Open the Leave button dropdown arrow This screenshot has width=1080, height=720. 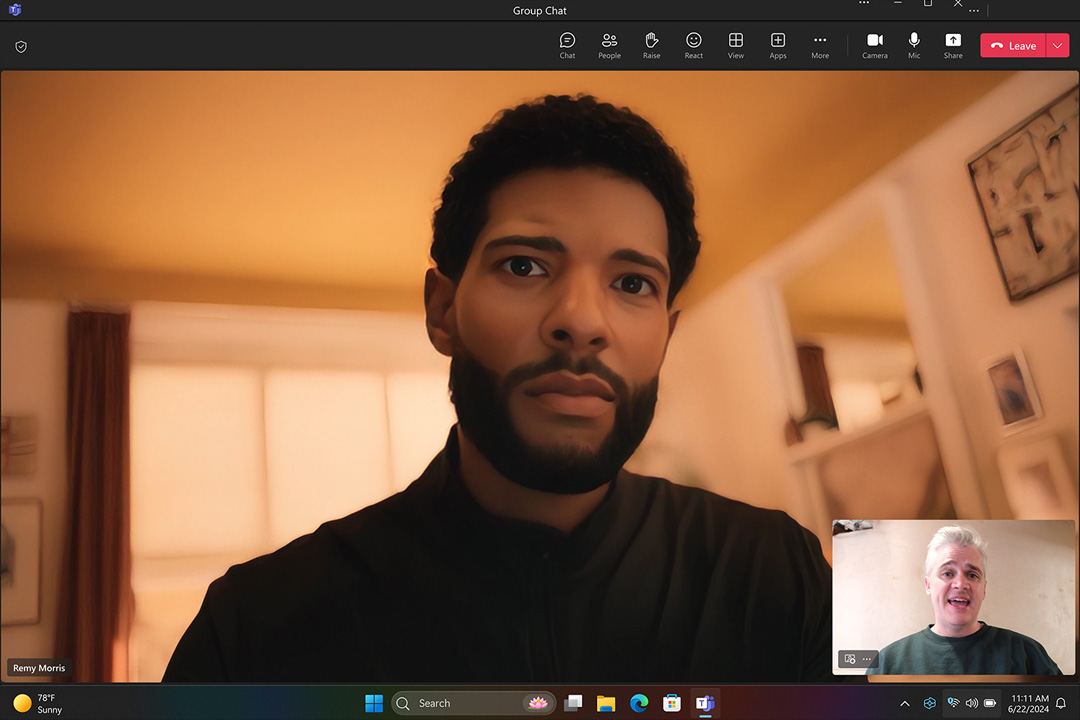point(1057,45)
